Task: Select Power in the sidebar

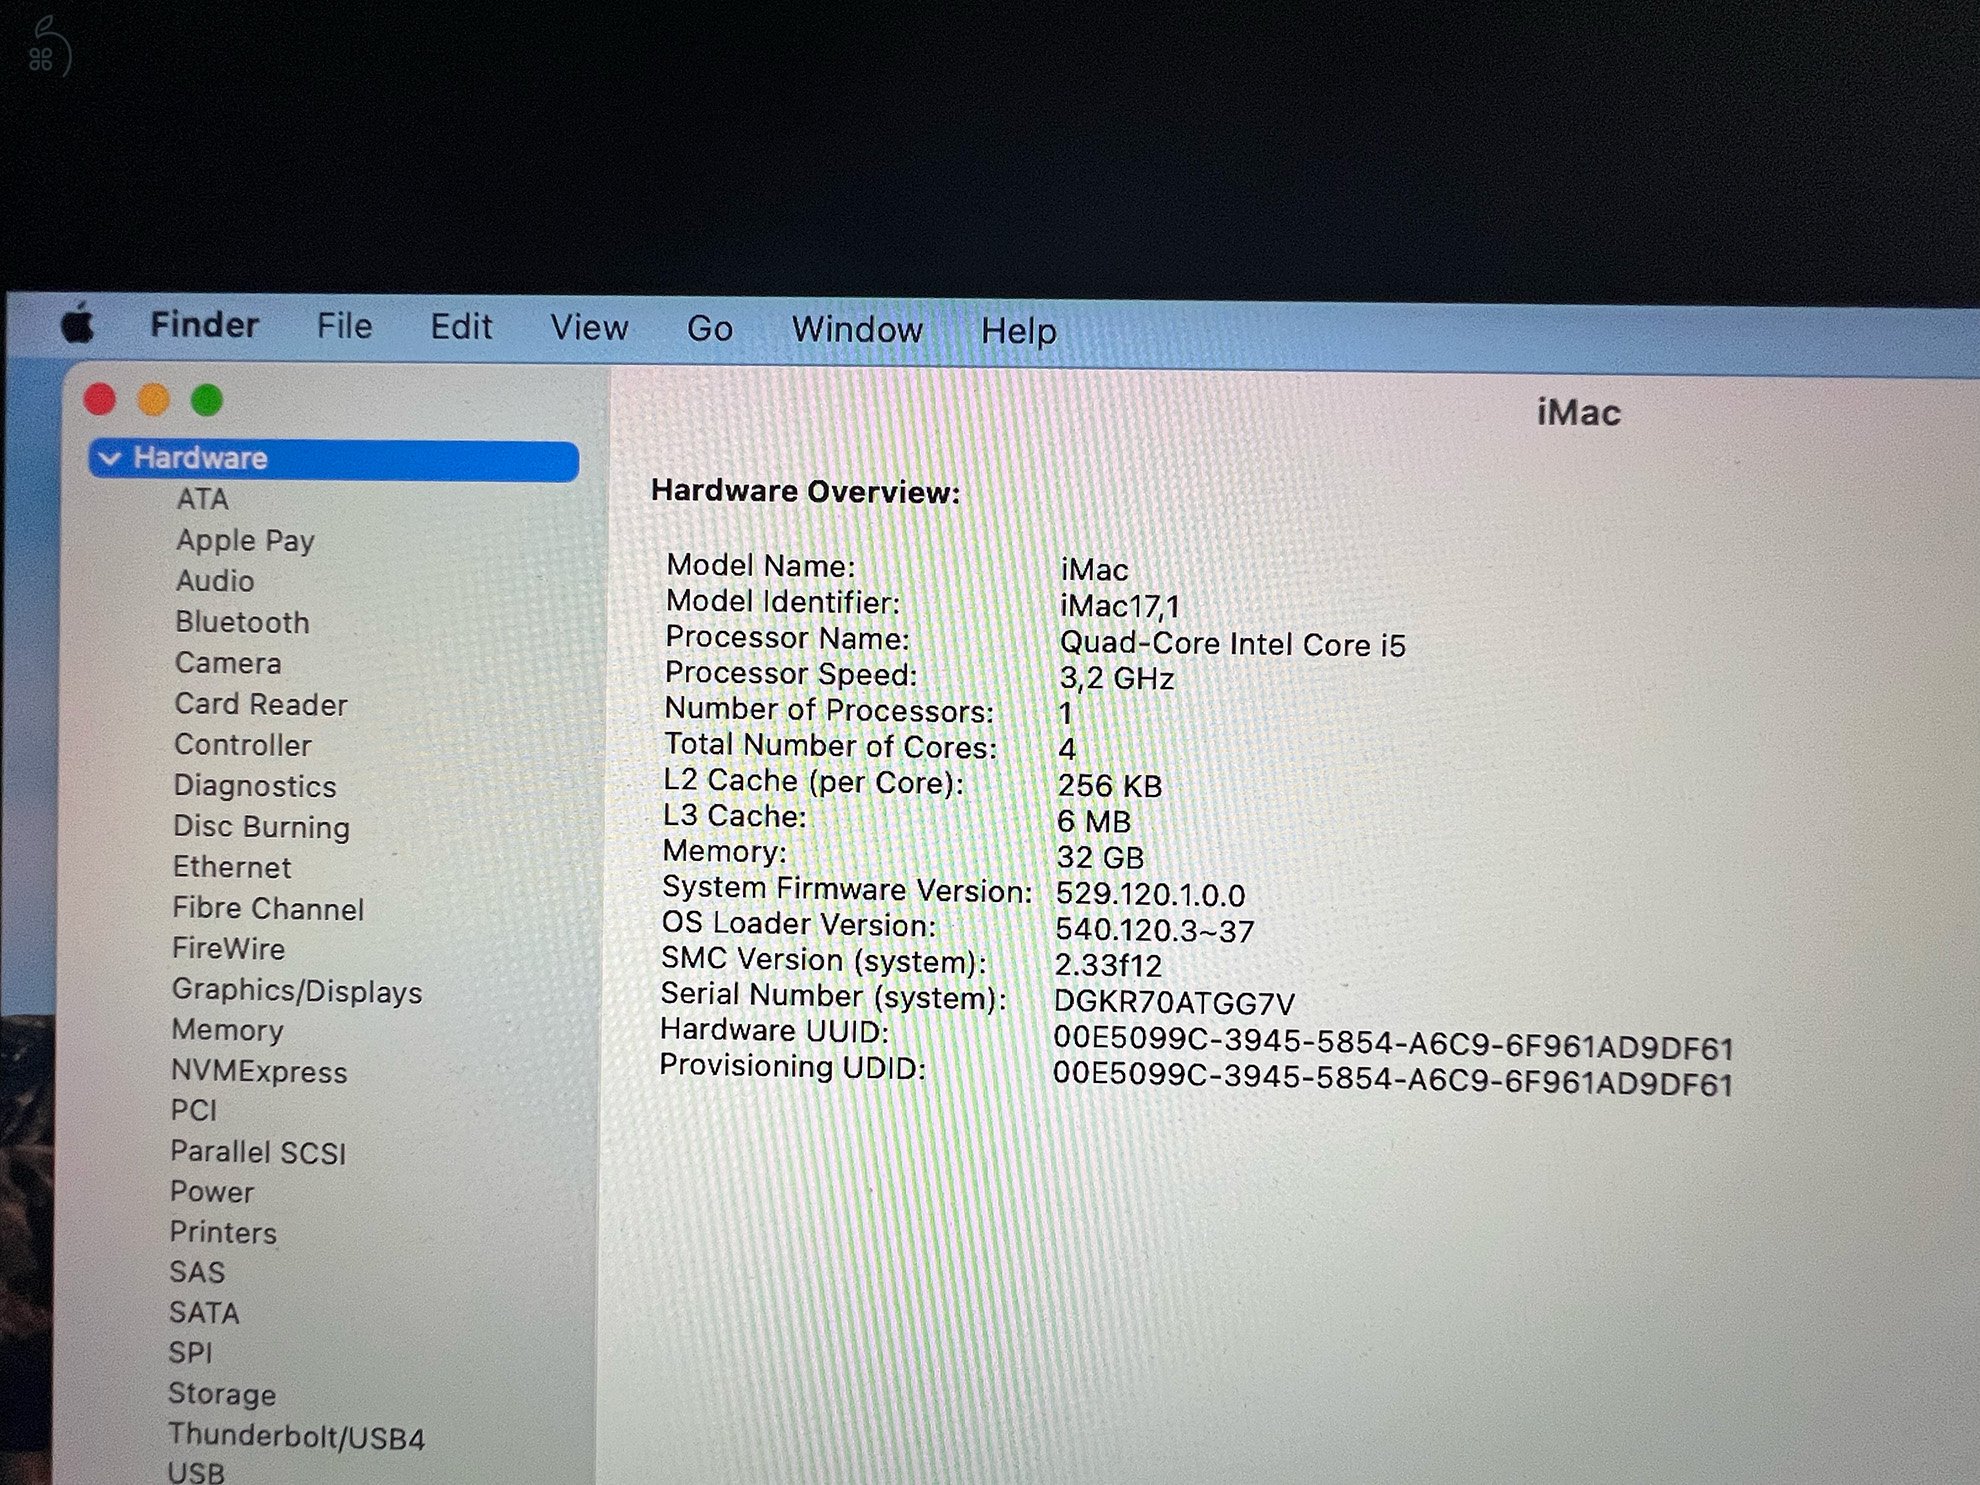Action: tap(212, 1192)
